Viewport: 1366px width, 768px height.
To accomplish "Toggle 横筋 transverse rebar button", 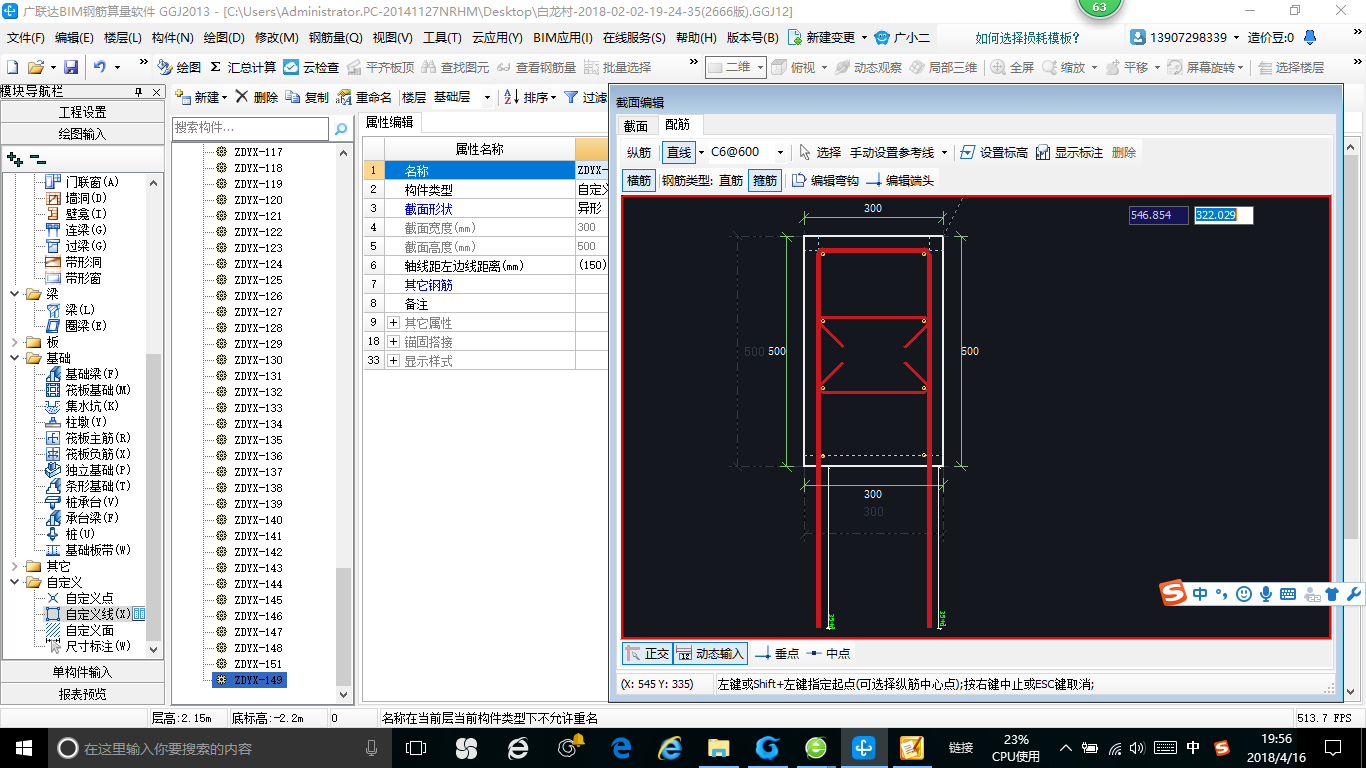I will [639, 181].
